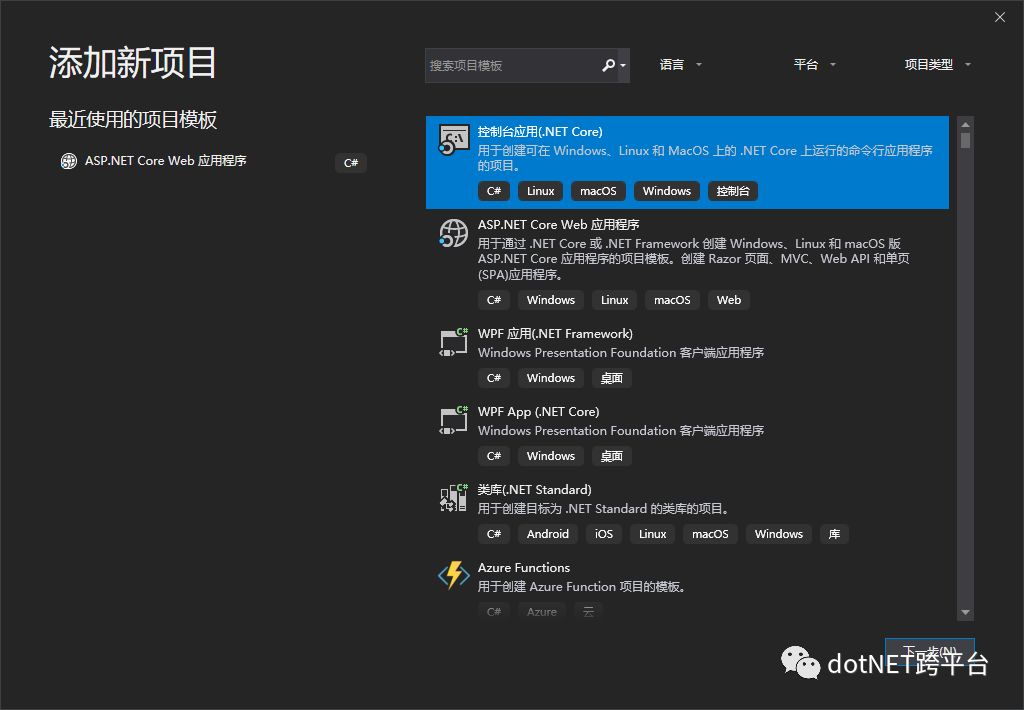This screenshot has height=710, width=1024.
Task: Click the 类库(.NET Standard) library icon
Action: coord(453,498)
